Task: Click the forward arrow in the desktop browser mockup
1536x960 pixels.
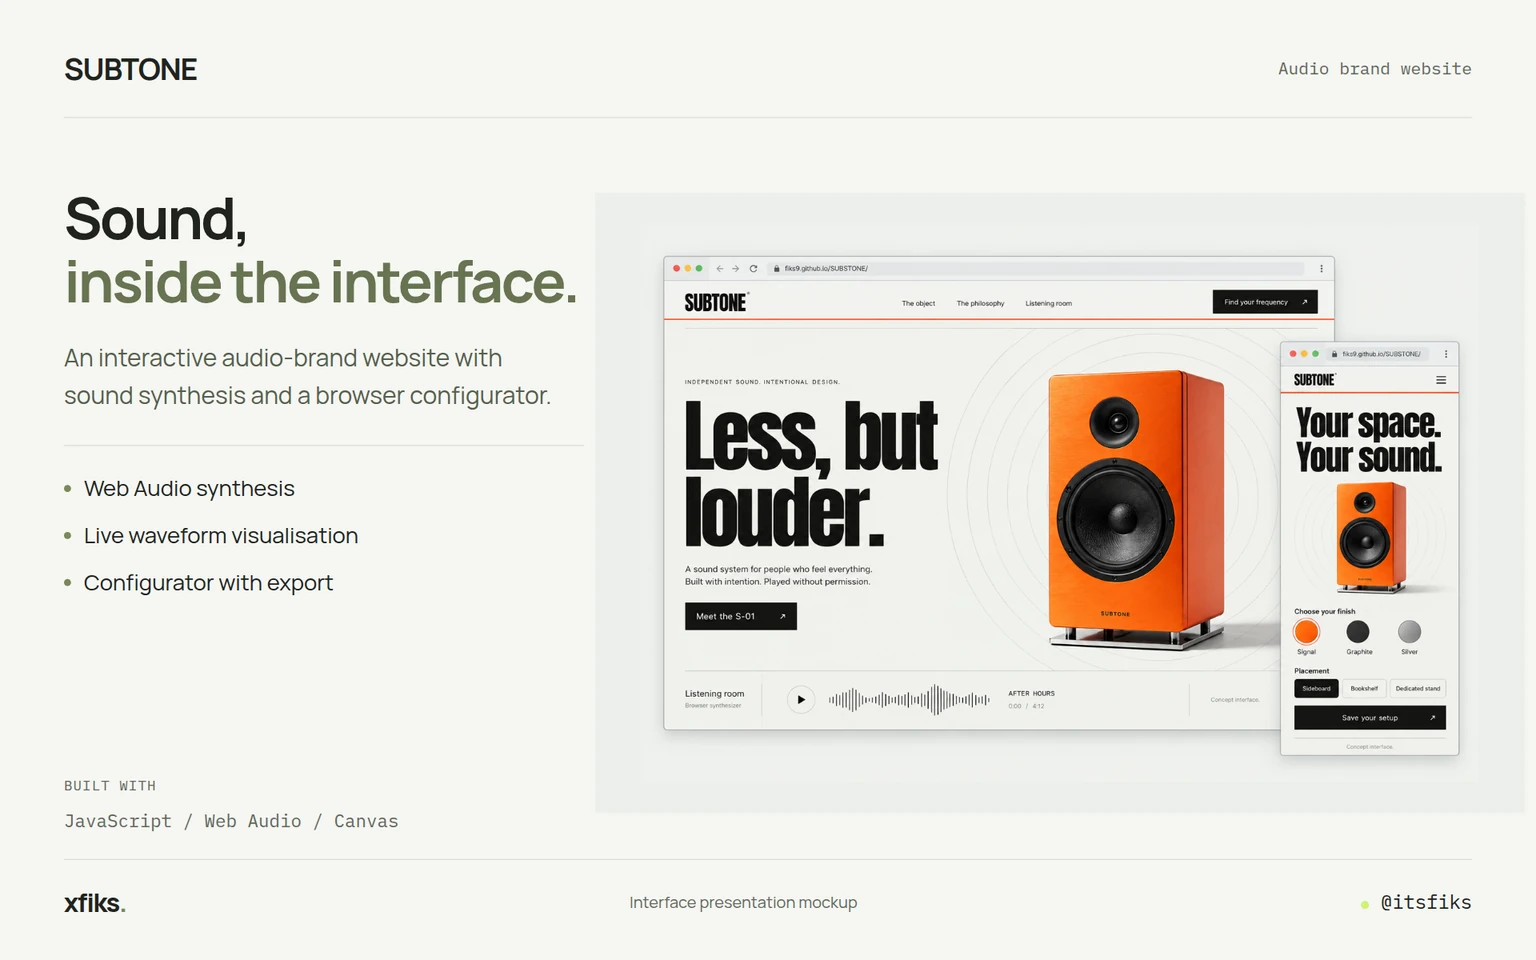Action: 736,268
